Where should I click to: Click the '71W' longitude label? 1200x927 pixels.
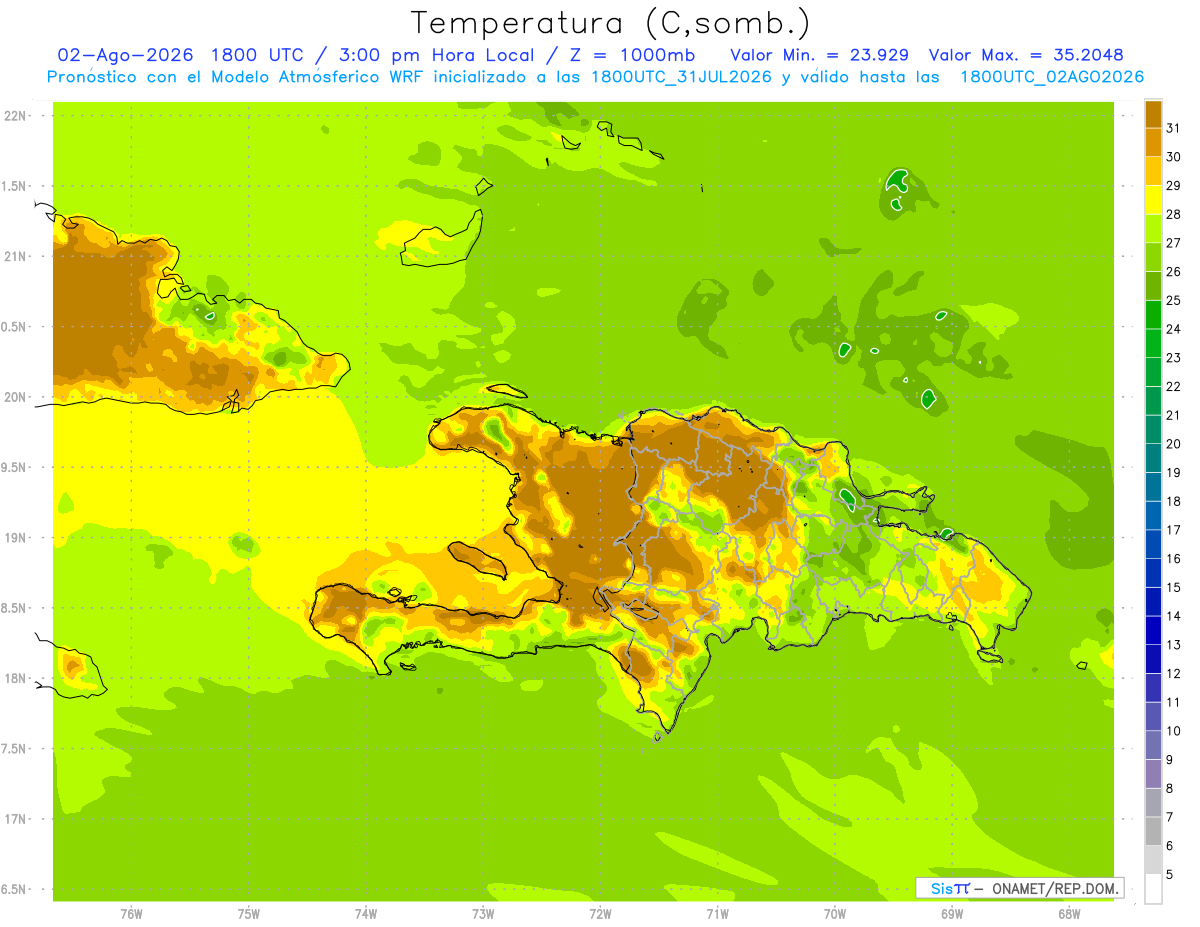[x=717, y=914]
